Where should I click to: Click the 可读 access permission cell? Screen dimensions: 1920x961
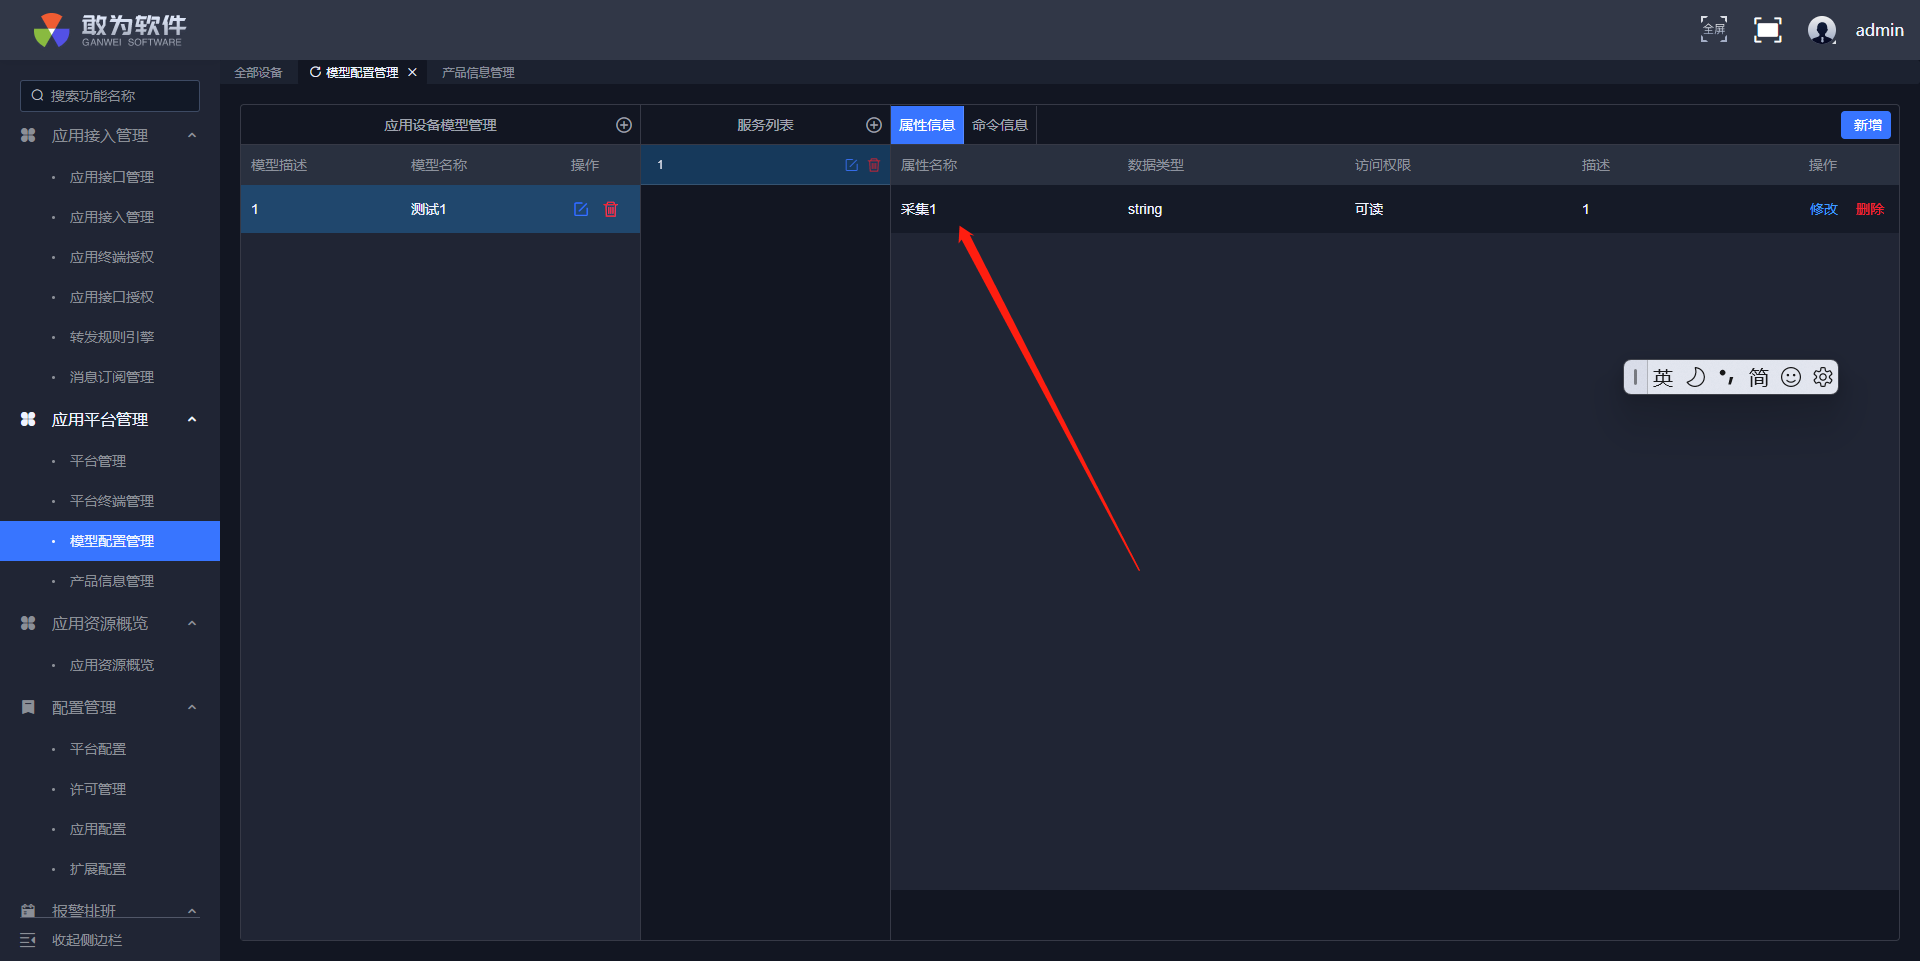[1369, 209]
